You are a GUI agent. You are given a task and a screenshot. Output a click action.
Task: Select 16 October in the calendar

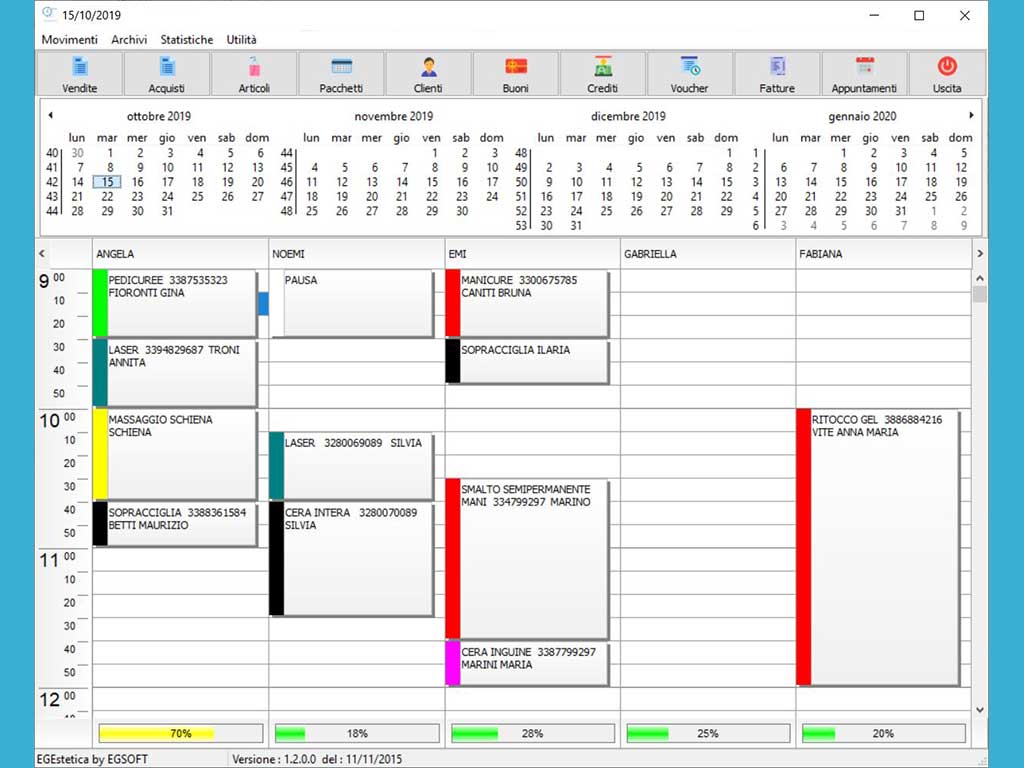point(138,182)
